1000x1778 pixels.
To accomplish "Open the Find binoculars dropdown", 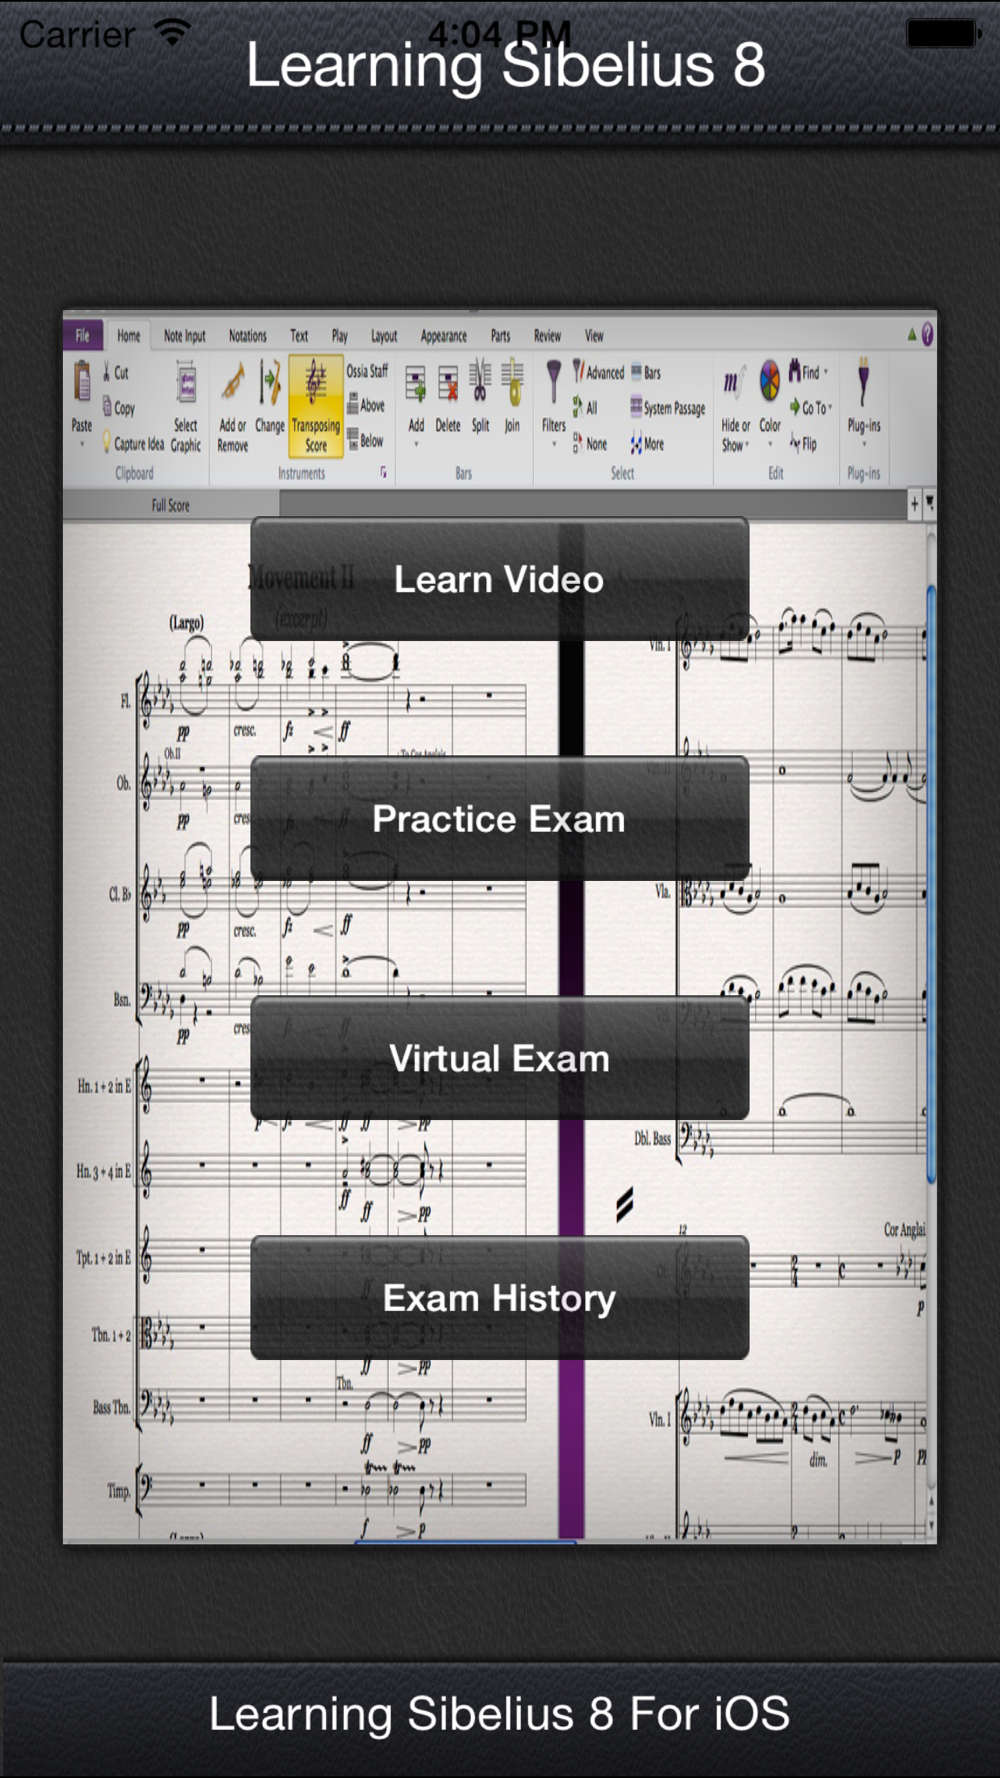I will (x=808, y=372).
